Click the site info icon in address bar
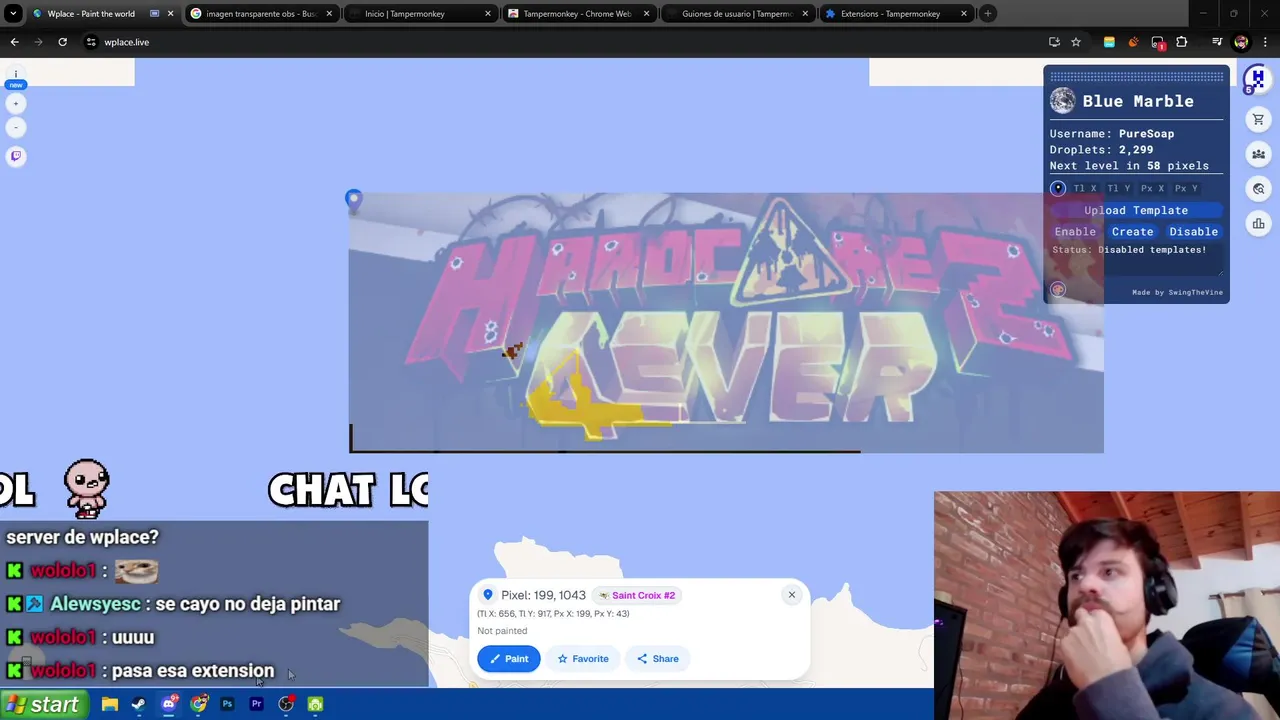 (x=91, y=42)
